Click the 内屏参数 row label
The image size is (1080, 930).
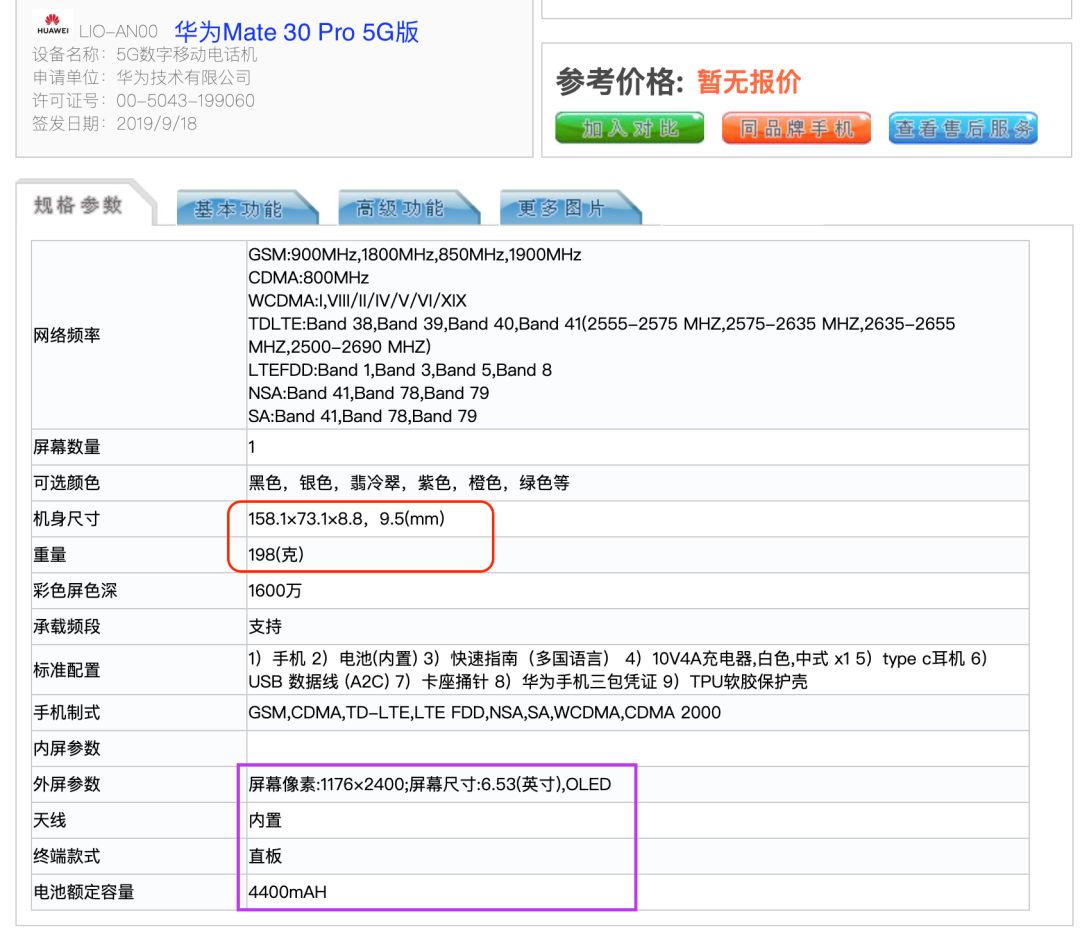pyautogui.click(x=67, y=748)
